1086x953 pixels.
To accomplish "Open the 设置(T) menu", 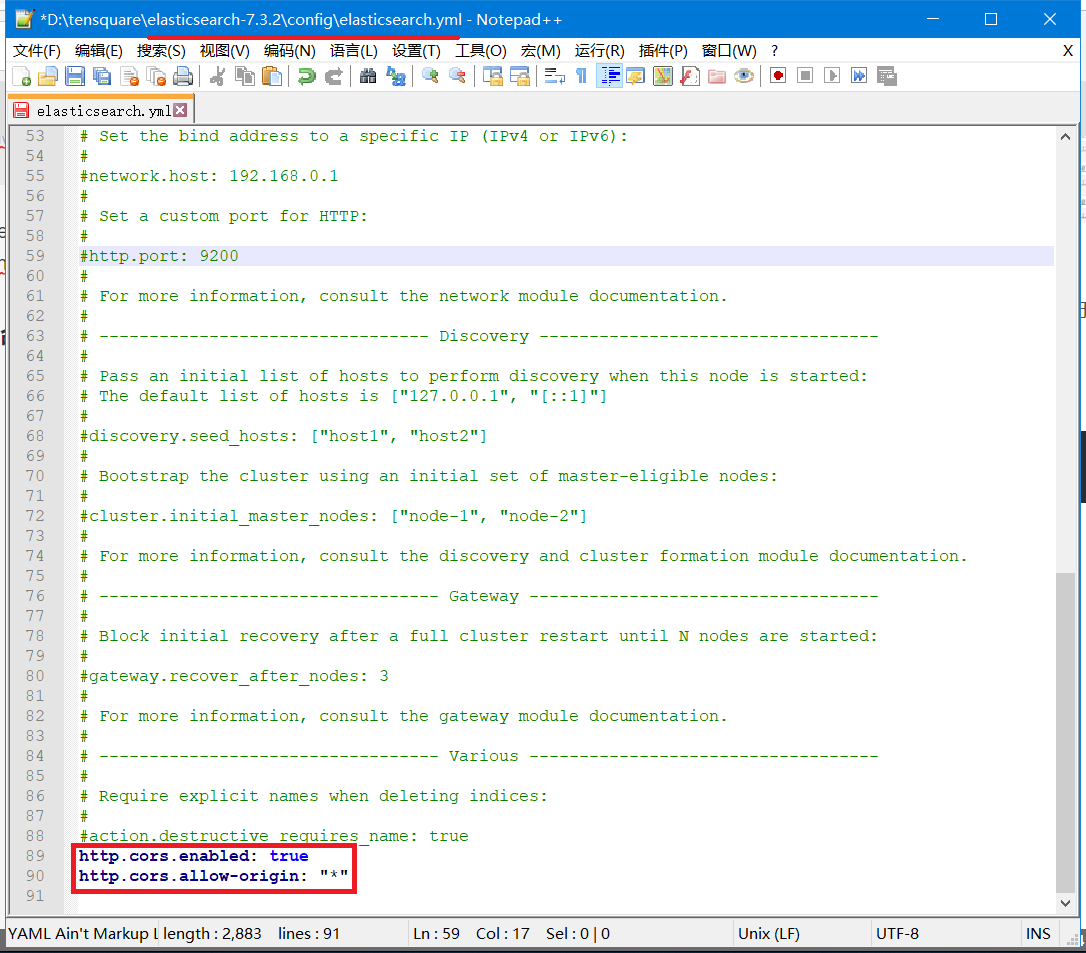I will point(416,51).
